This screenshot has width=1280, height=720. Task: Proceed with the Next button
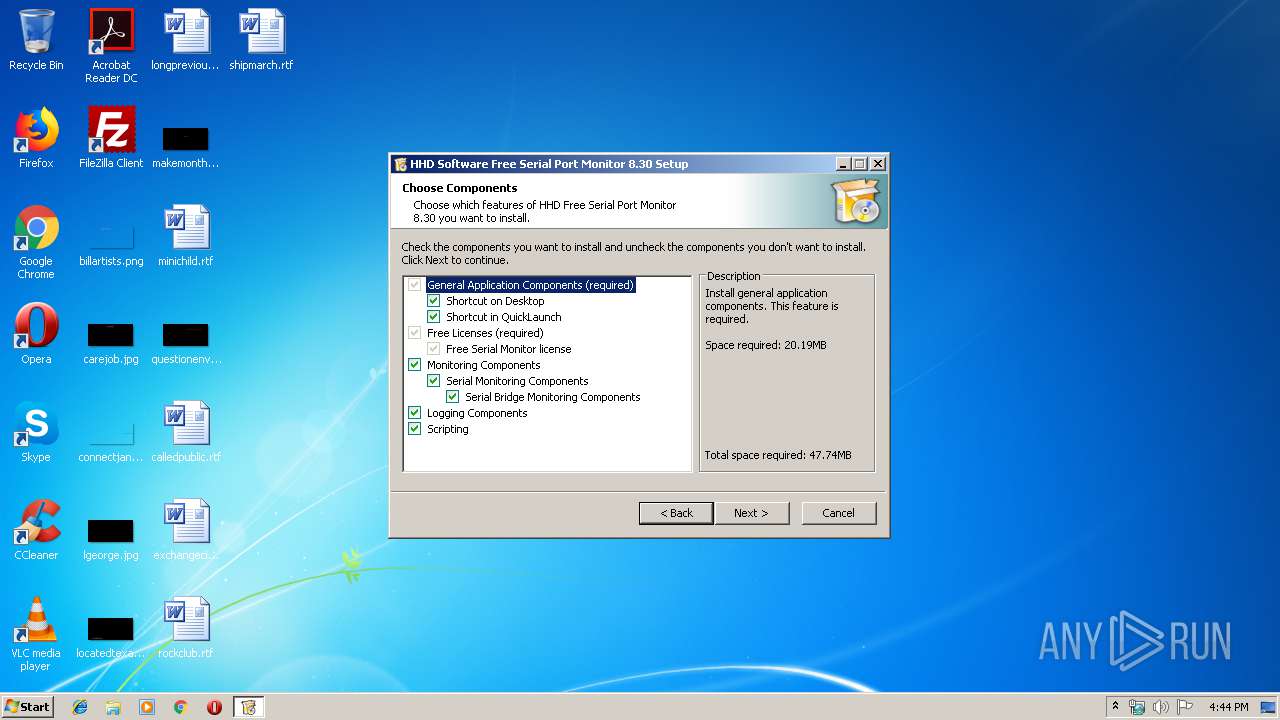[751, 513]
